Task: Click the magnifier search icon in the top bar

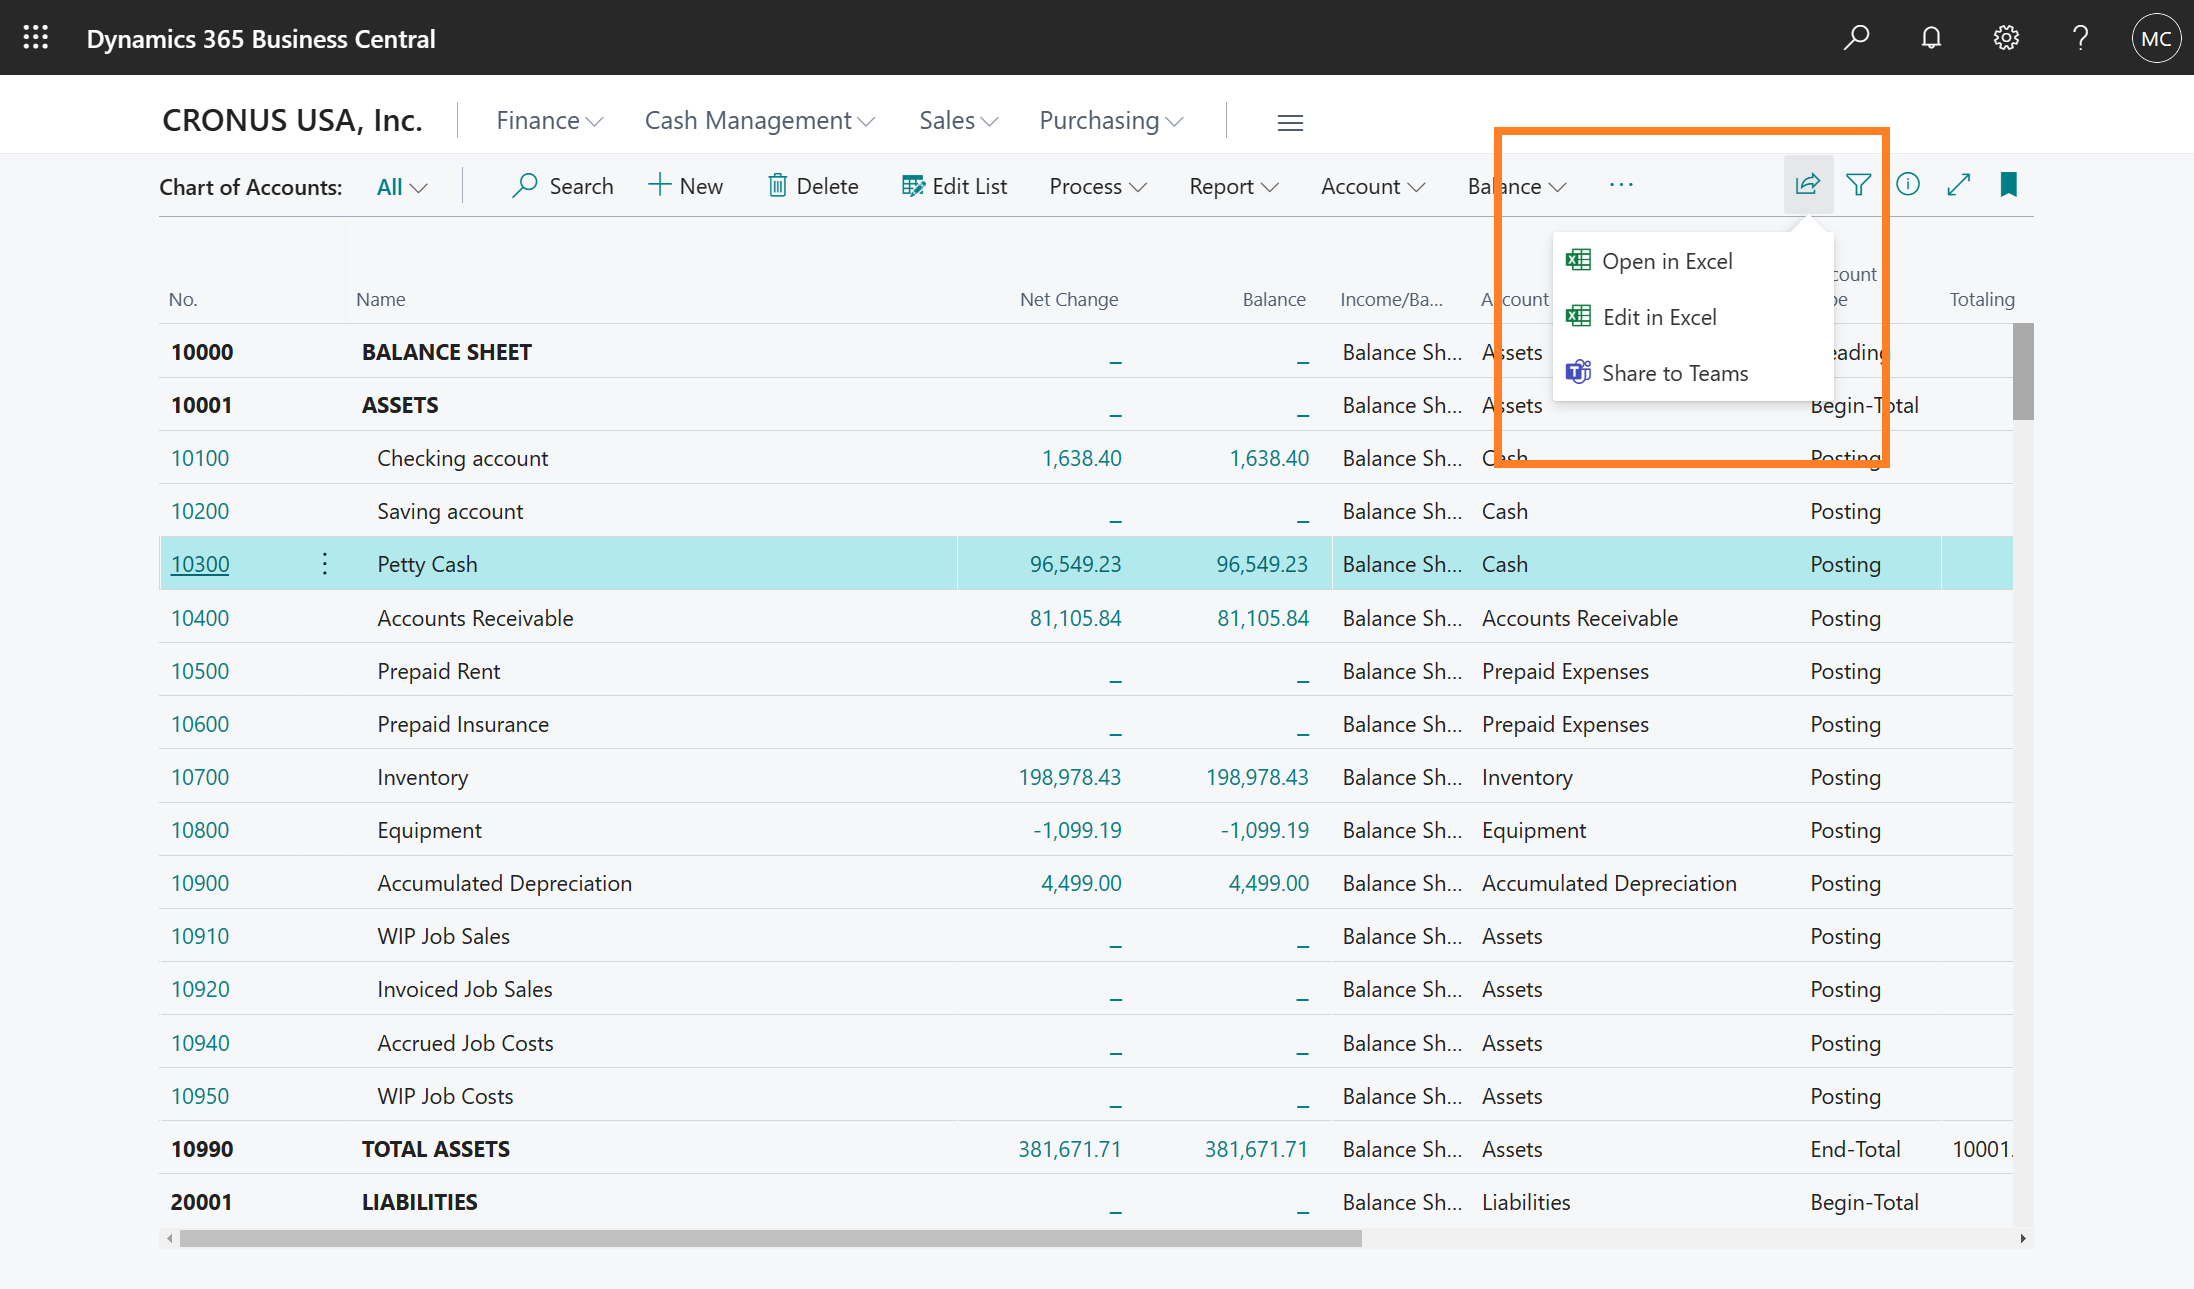Action: (1856, 38)
